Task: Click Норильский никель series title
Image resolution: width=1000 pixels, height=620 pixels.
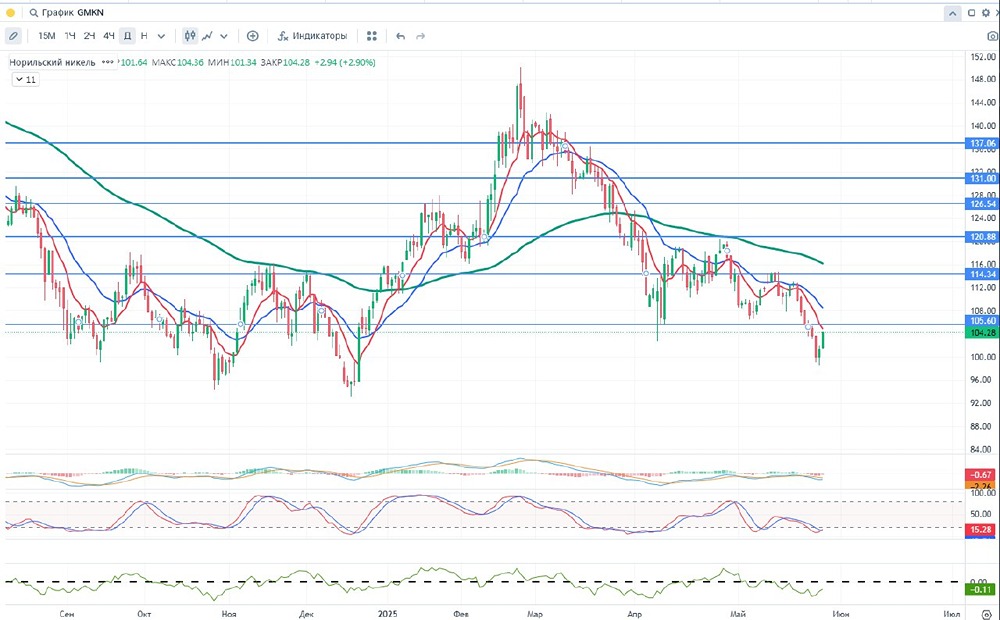Action: (x=52, y=63)
